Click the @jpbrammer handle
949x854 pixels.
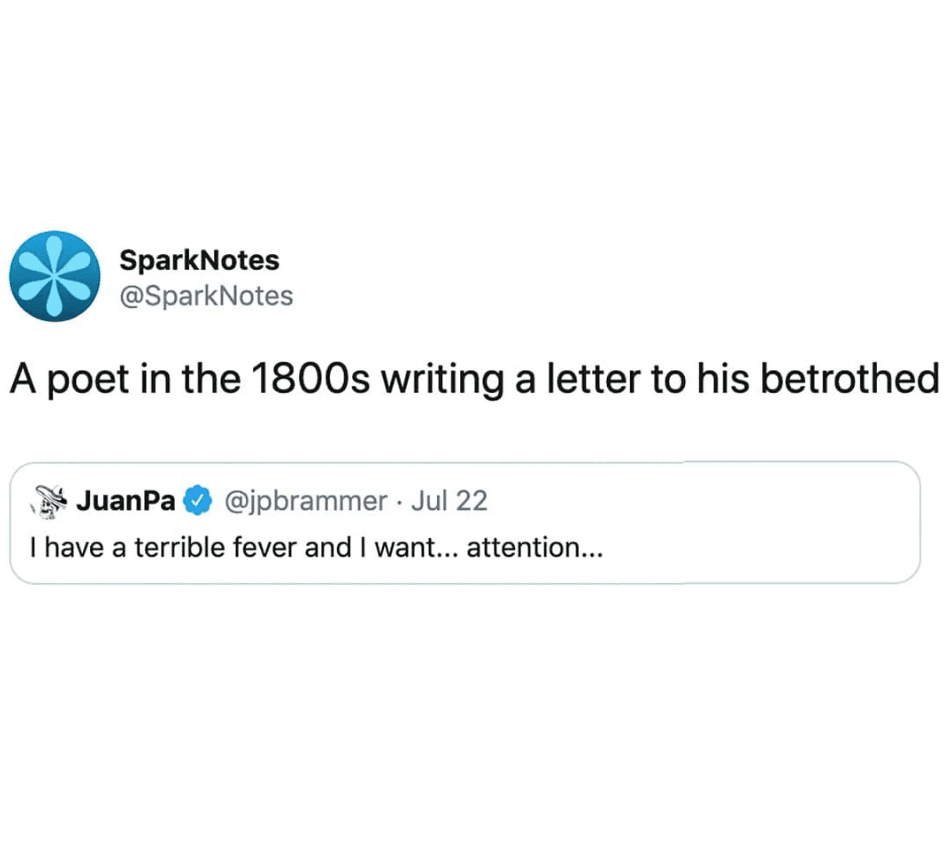(305, 501)
